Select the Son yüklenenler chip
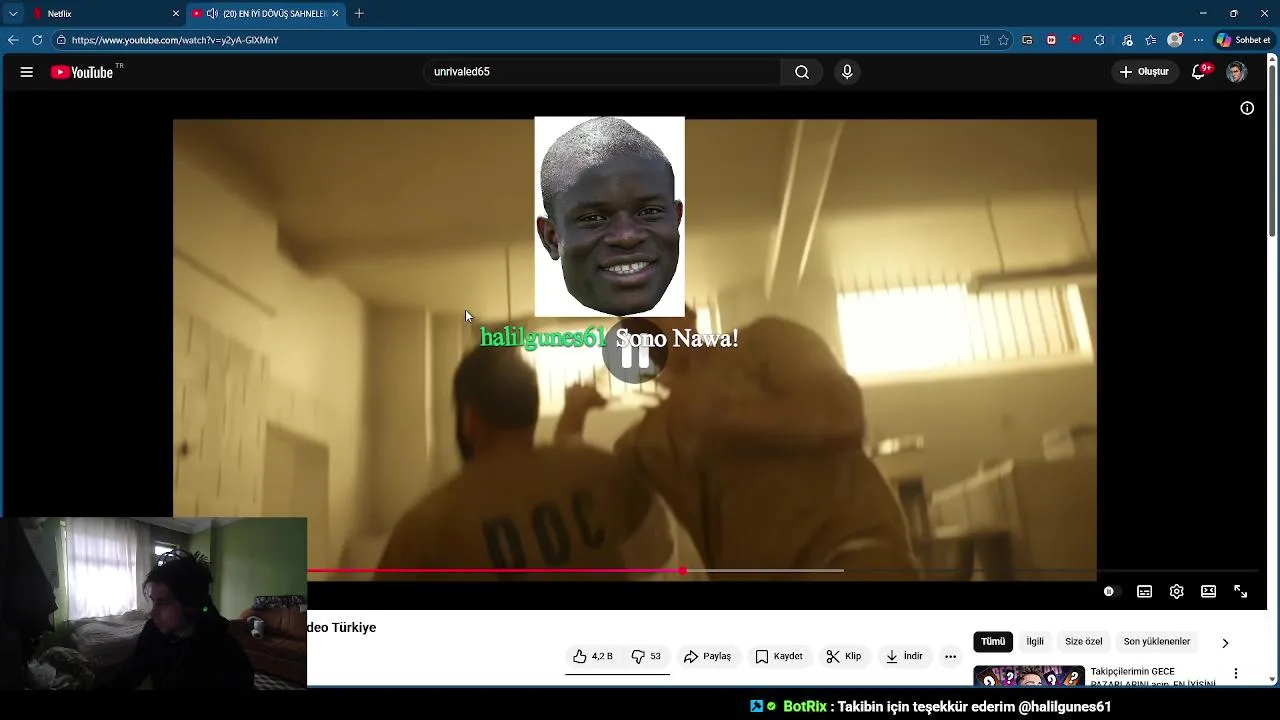 point(1157,642)
